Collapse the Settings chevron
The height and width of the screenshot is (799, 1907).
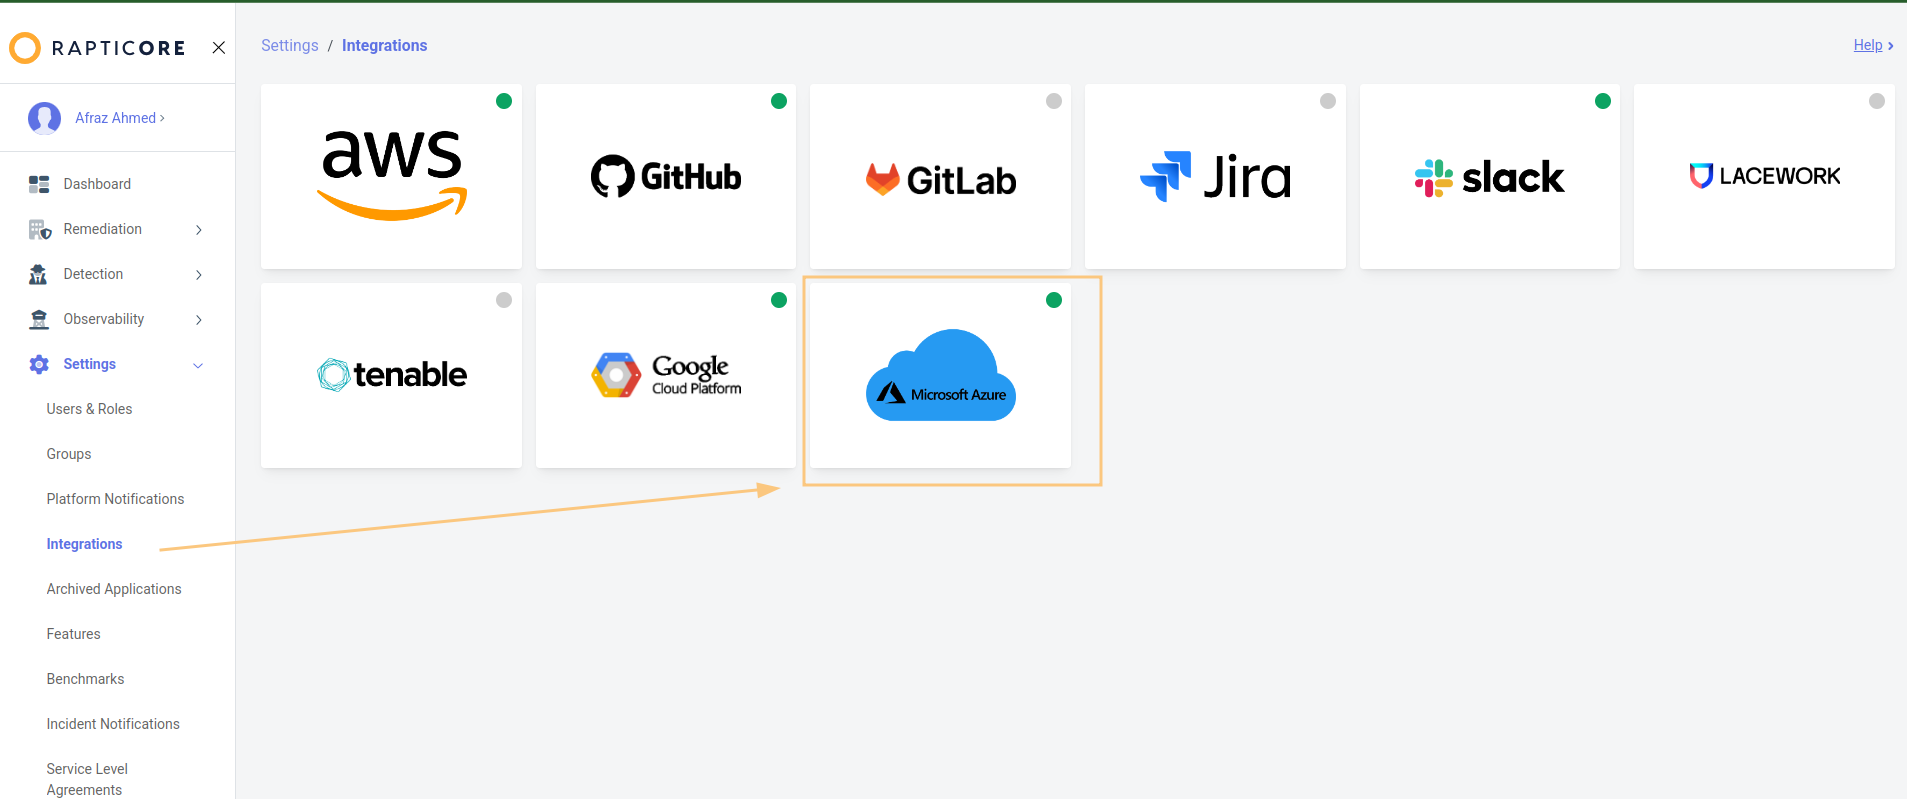(198, 365)
